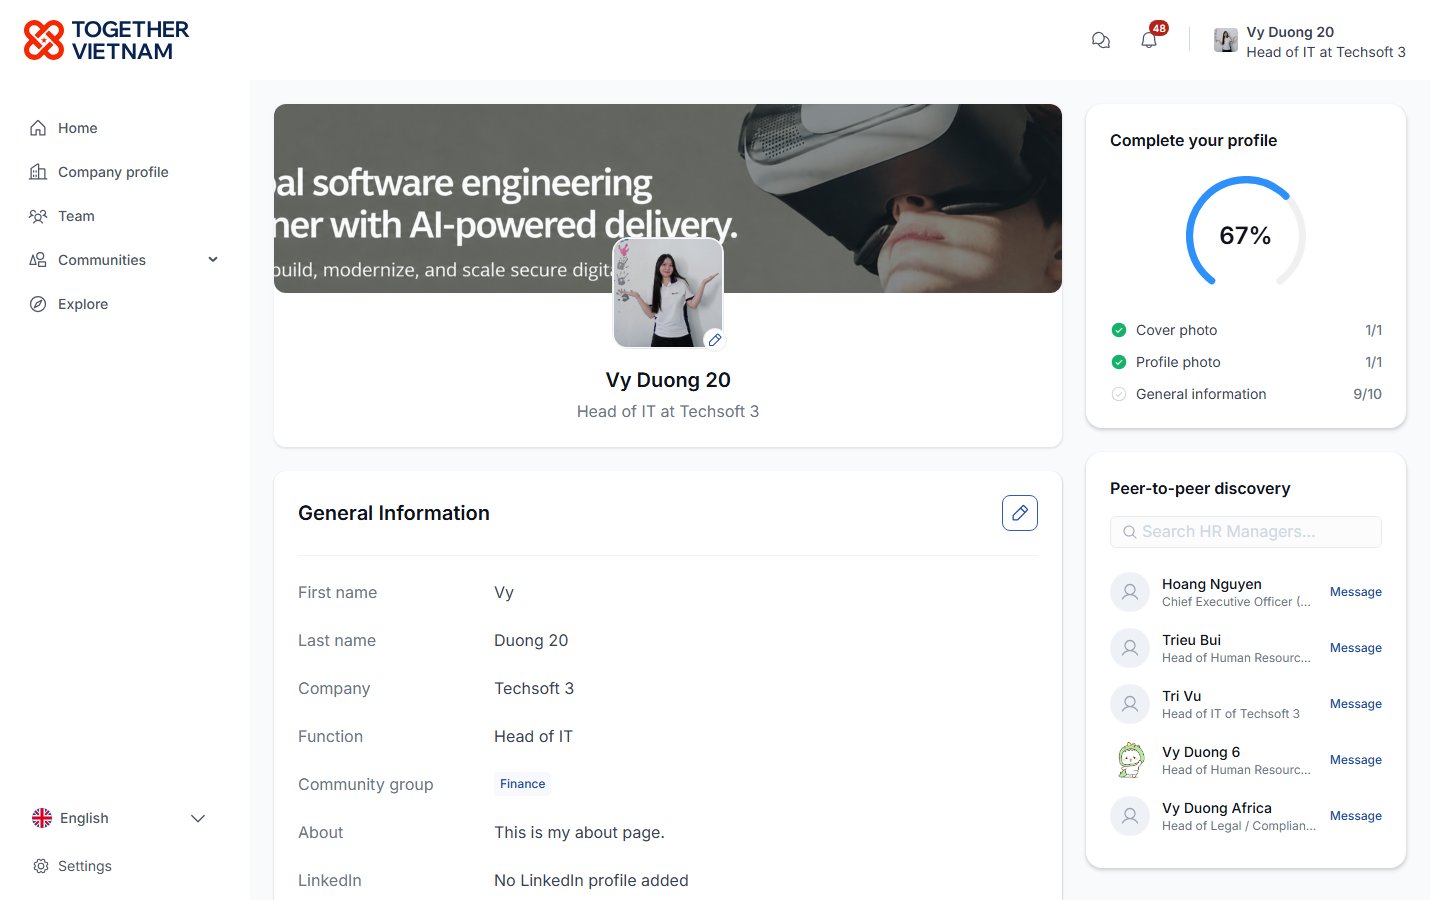Message Trieu Bui
Screen dimensions: 1440x900
pyautogui.click(x=1356, y=648)
